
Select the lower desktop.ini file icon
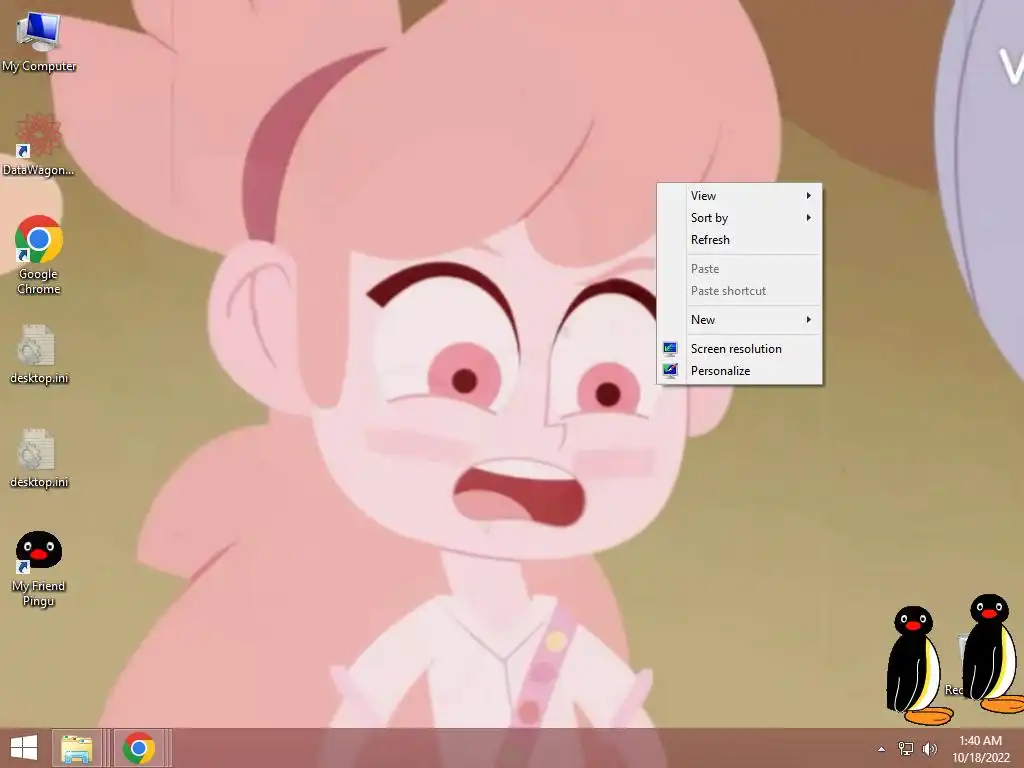pos(39,458)
